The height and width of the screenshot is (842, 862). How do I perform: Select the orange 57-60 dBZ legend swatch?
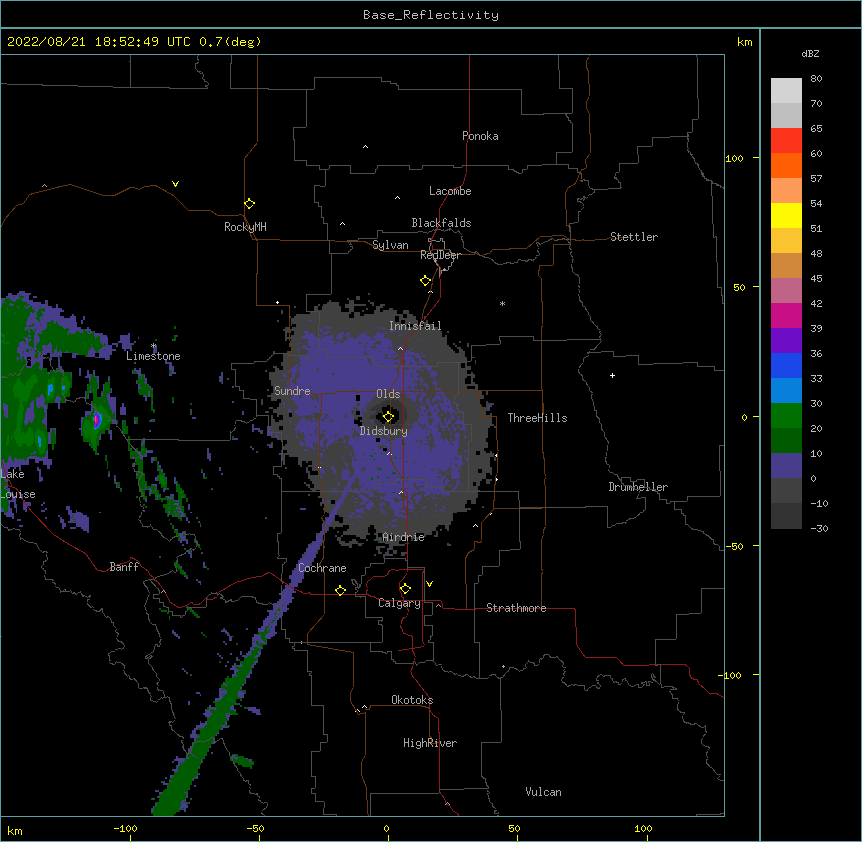786,165
